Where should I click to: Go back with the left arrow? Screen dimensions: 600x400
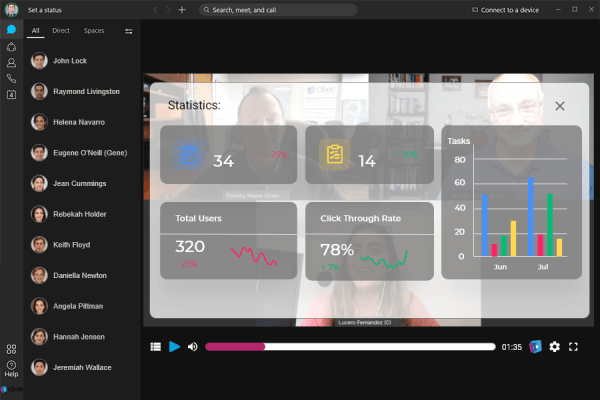156,10
